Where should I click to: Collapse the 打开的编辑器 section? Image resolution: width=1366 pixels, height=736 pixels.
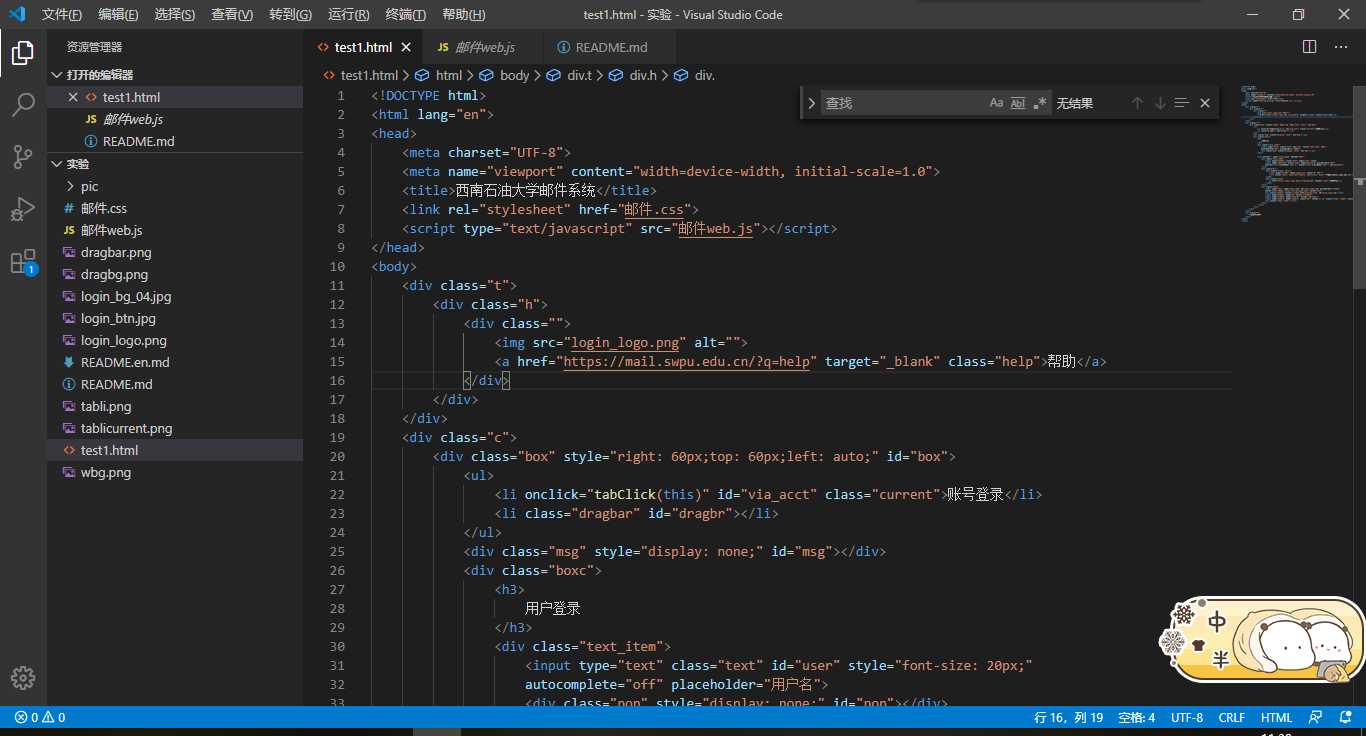[175, 75]
